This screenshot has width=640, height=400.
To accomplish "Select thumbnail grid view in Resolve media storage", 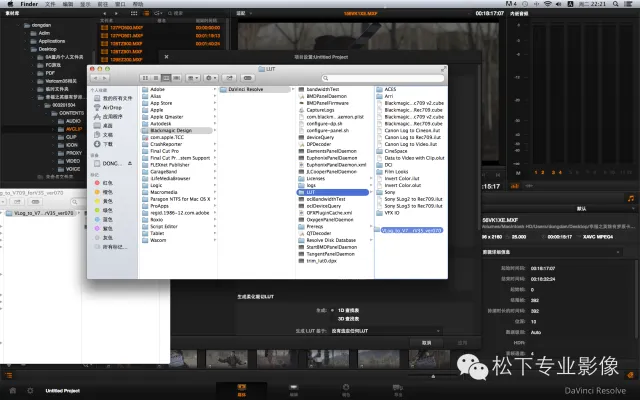I will (x=134, y=13).
